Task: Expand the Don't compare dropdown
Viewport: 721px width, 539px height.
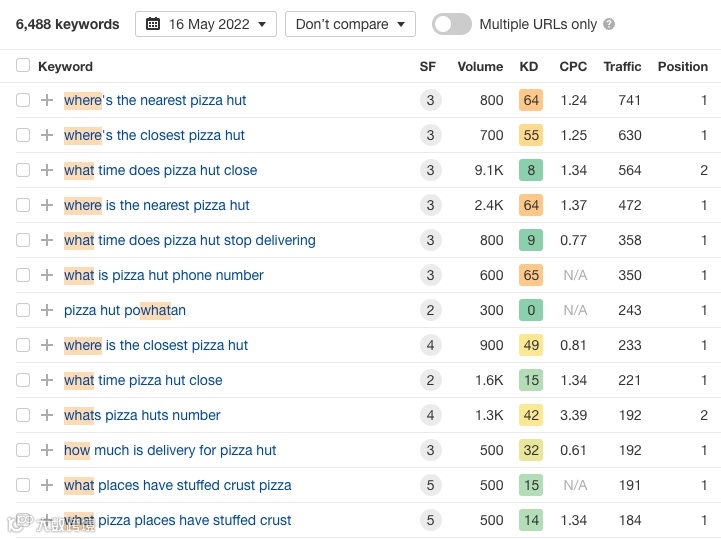Action: point(350,24)
